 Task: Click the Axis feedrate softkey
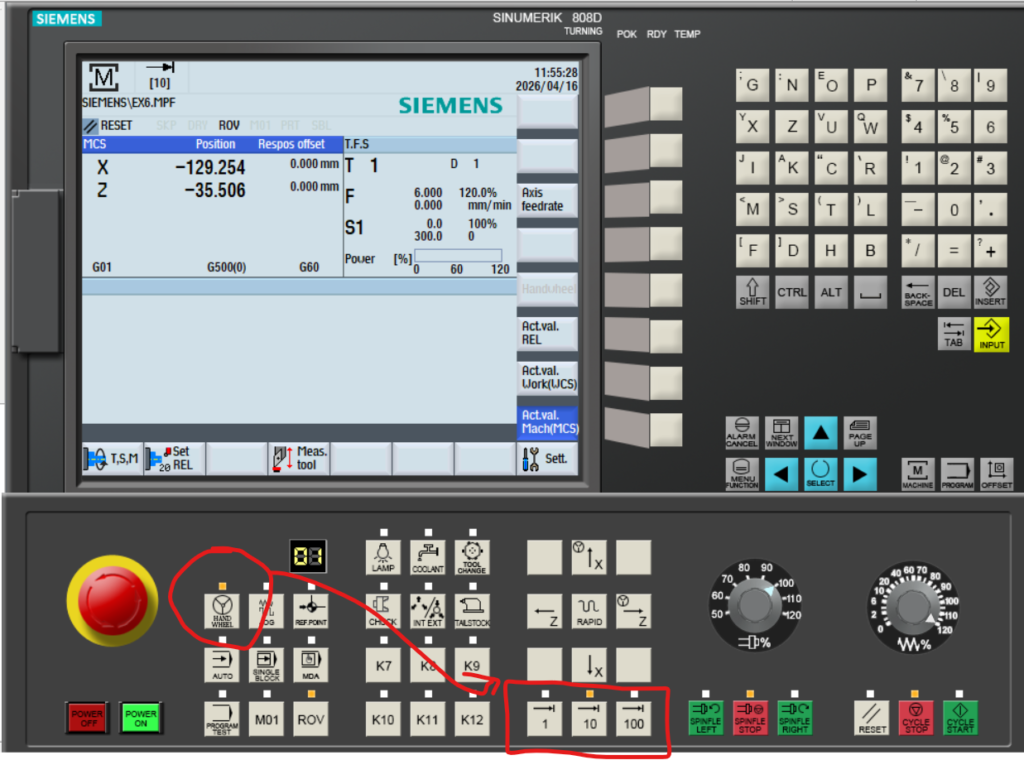coord(548,199)
